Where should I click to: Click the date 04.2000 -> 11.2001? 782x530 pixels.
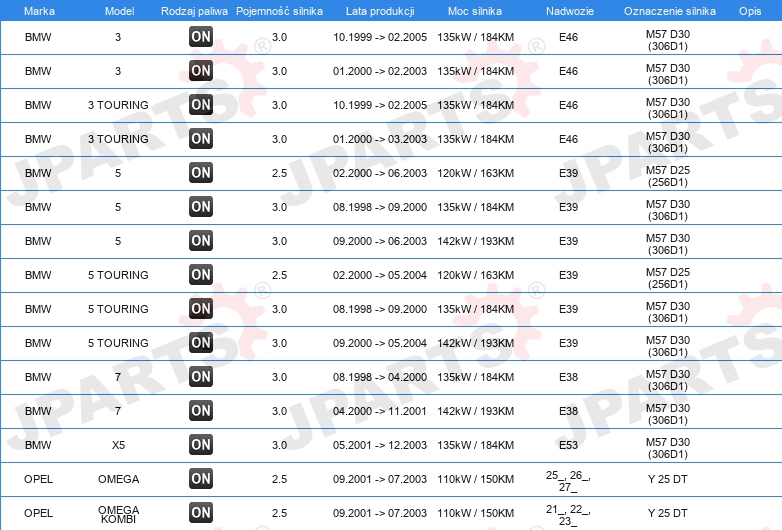coord(380,411)
